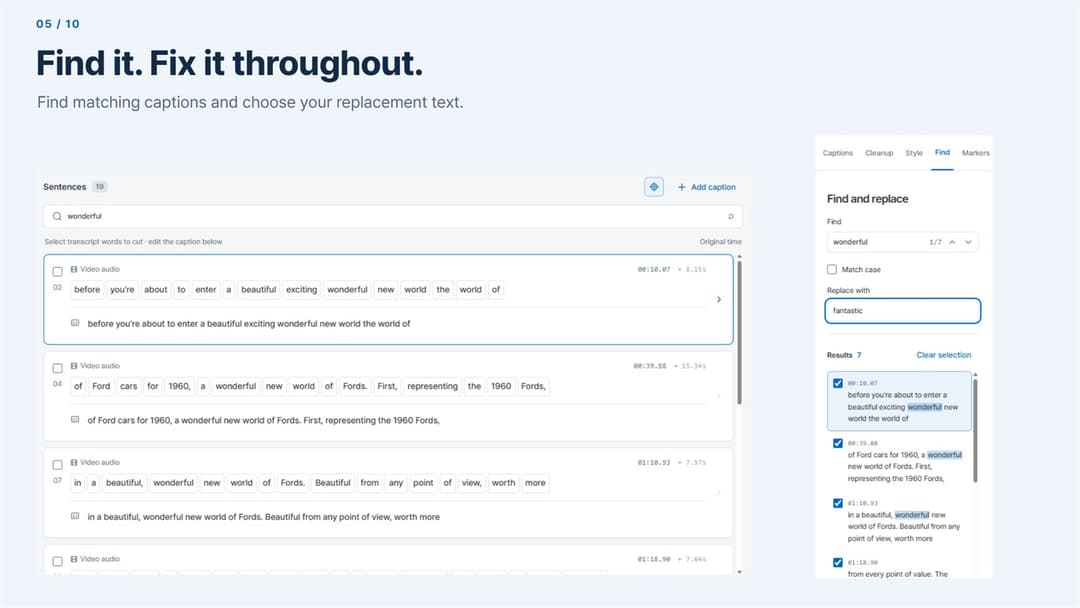The width and height of the screenshot is (1080, 608).
Task: Expand sentence 07 with its faint right chevron
Action: 718,492
